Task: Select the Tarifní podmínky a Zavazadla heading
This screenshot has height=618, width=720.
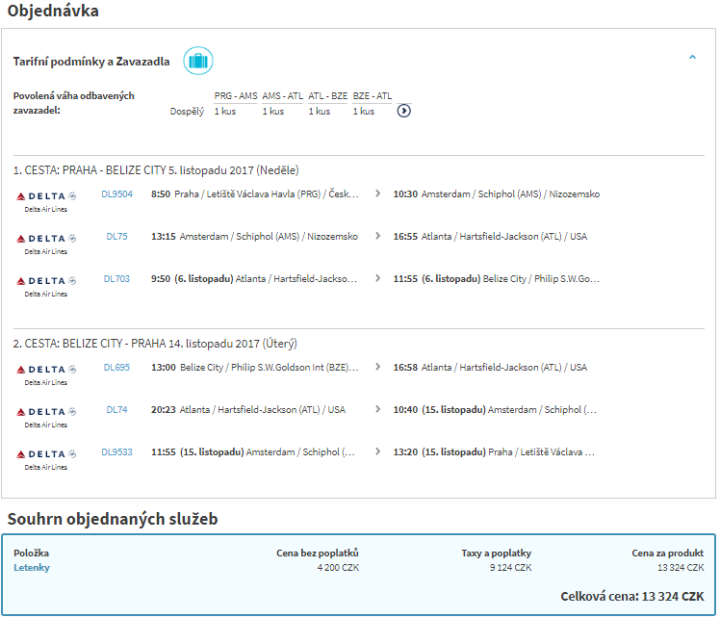Action: click(x=91, y=61)
